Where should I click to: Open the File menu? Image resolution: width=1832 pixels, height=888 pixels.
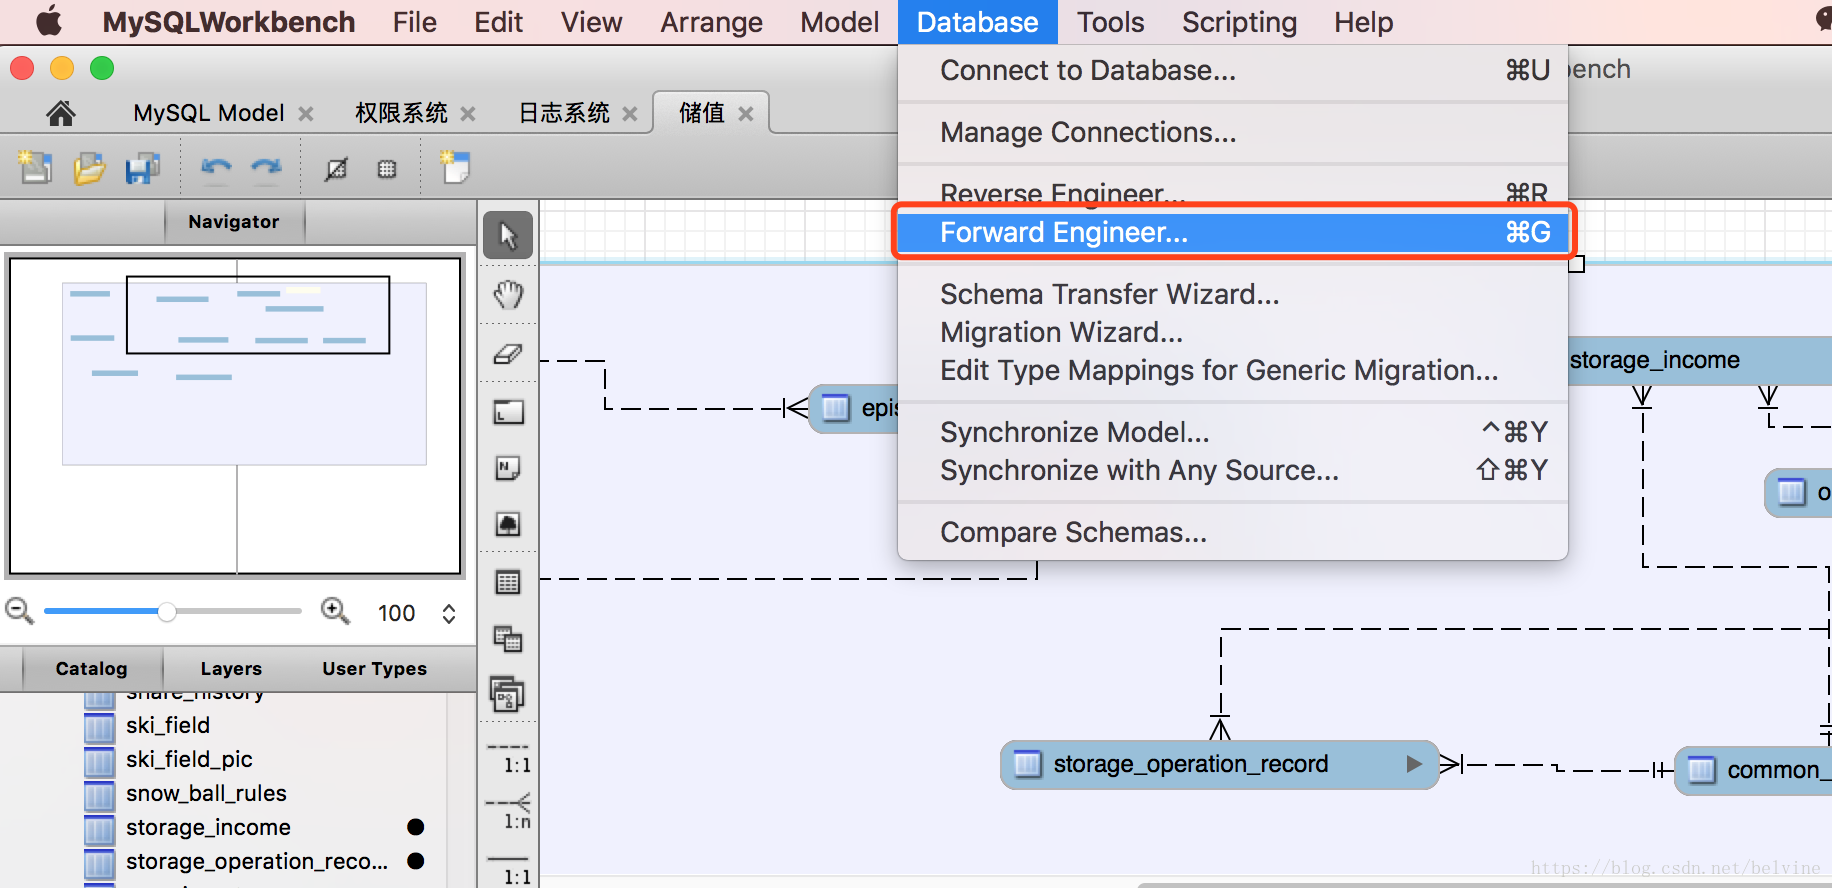pyautogui.click(x=414, y=22)
